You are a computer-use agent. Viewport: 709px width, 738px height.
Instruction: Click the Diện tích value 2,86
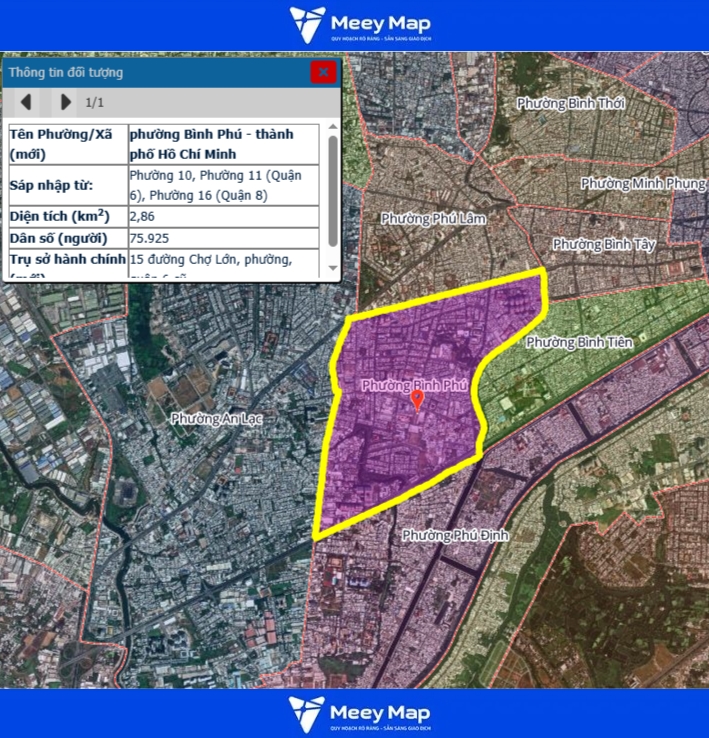click(142, 216)
